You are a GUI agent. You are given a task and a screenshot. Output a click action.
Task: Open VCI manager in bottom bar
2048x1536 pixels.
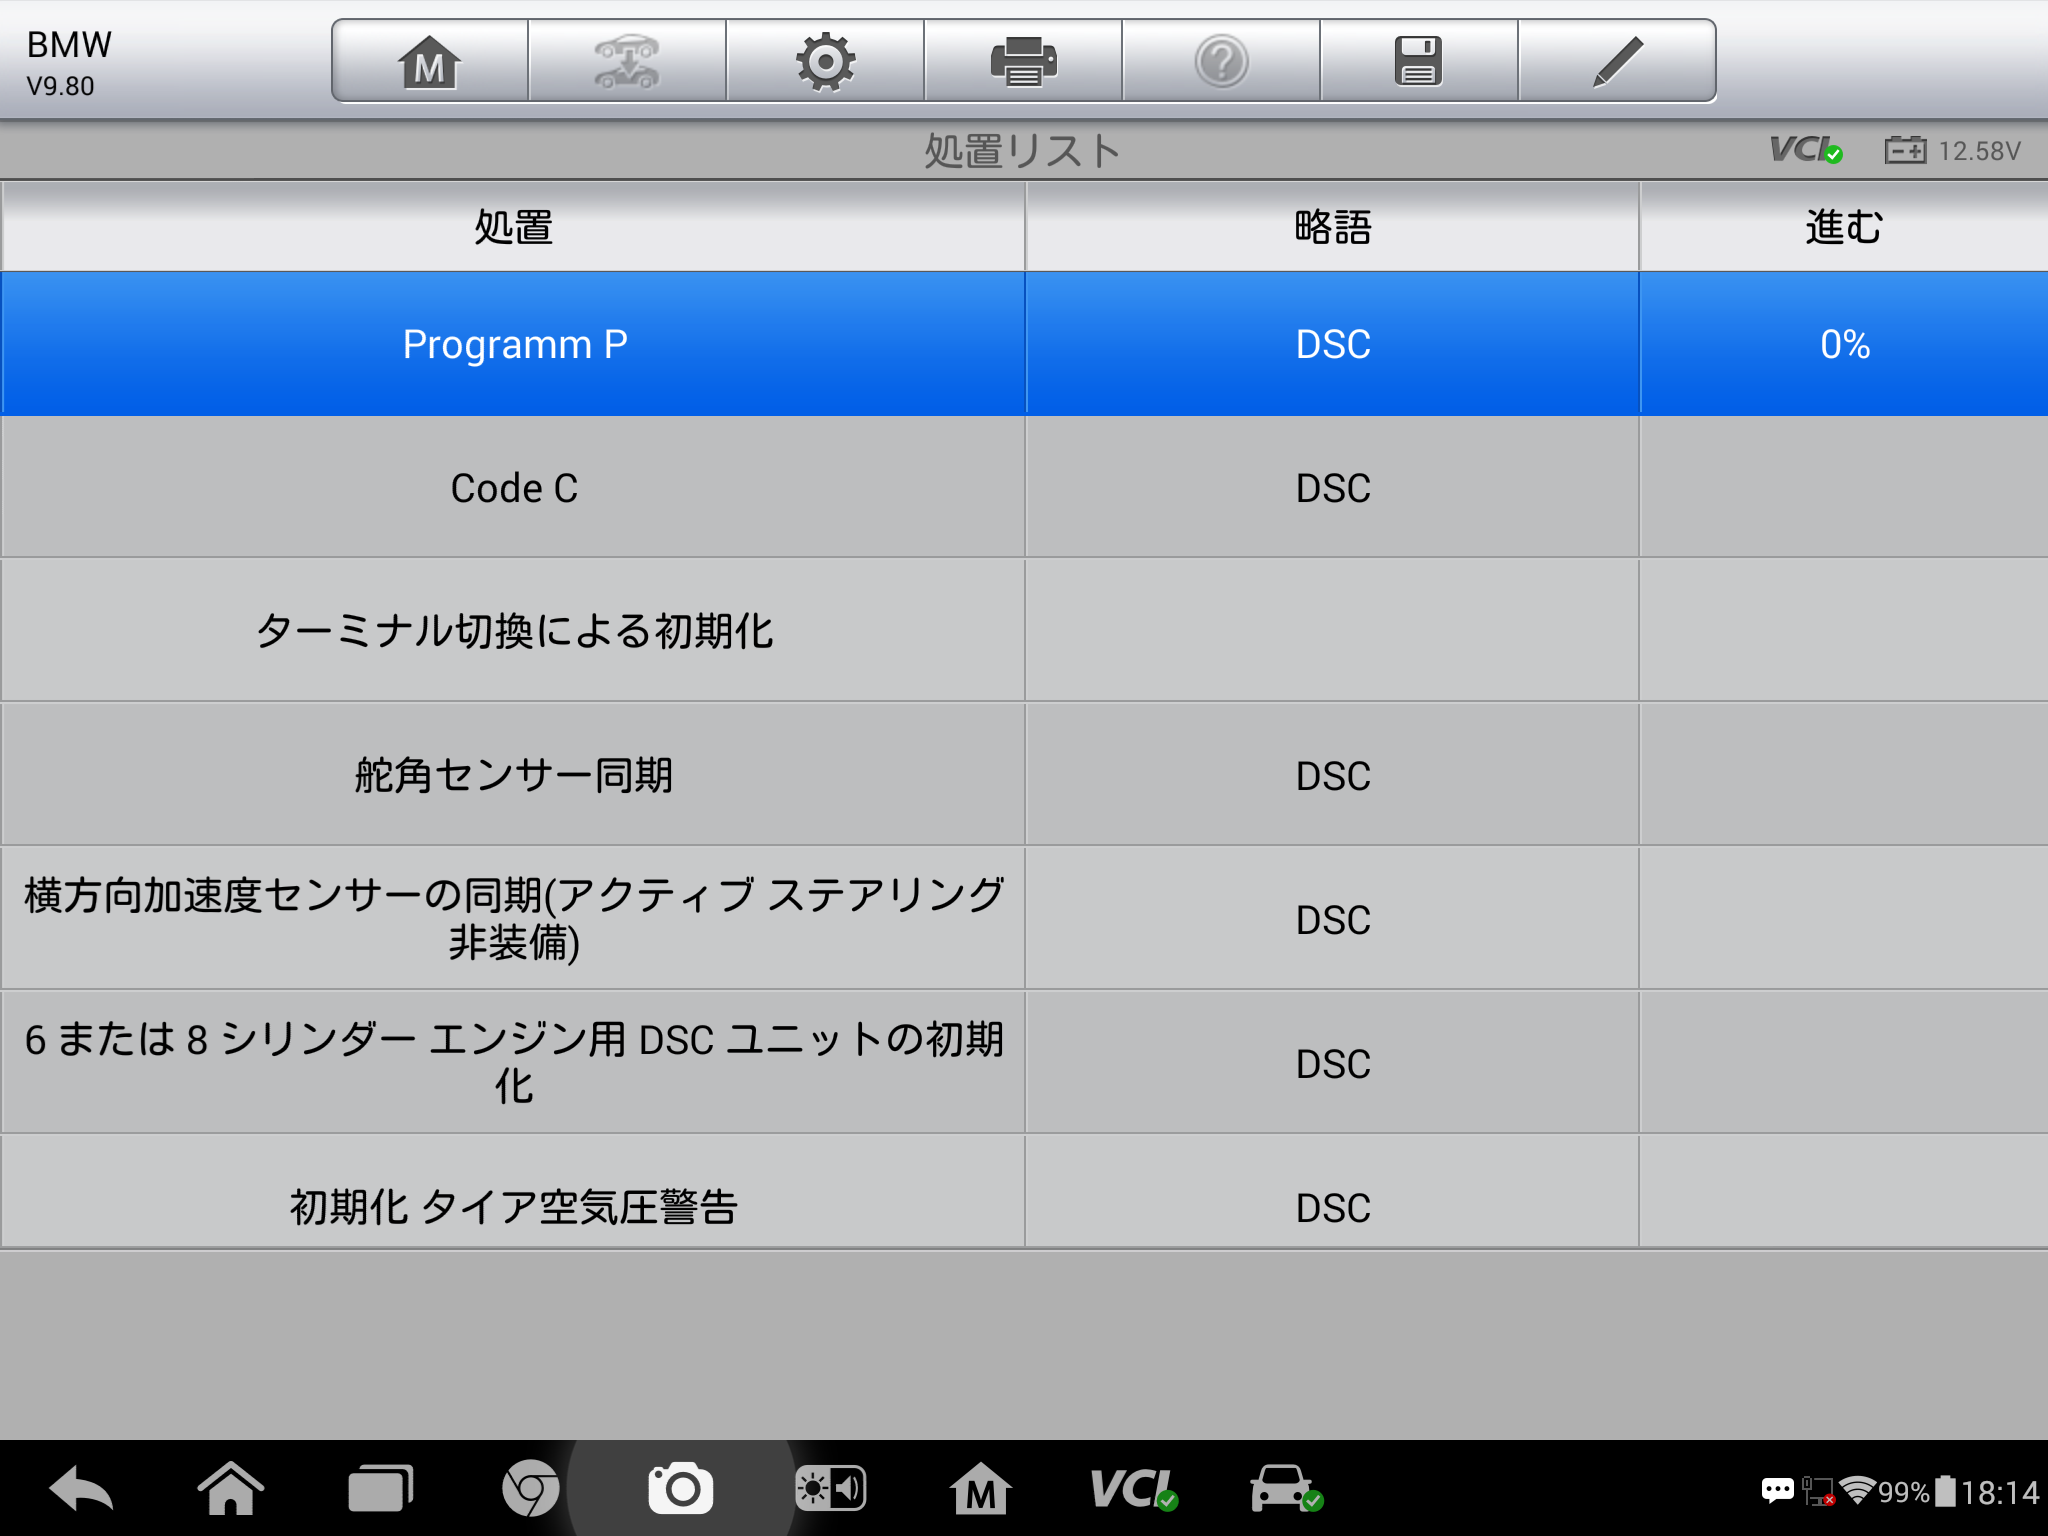point(1133,1489)
